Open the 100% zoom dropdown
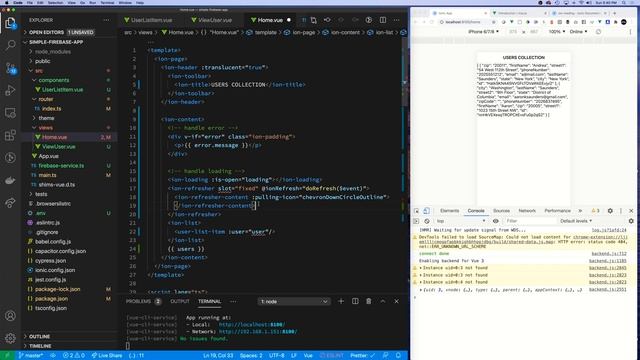The height and width of the screenshot is (360, 640). (x=557, y=31)
